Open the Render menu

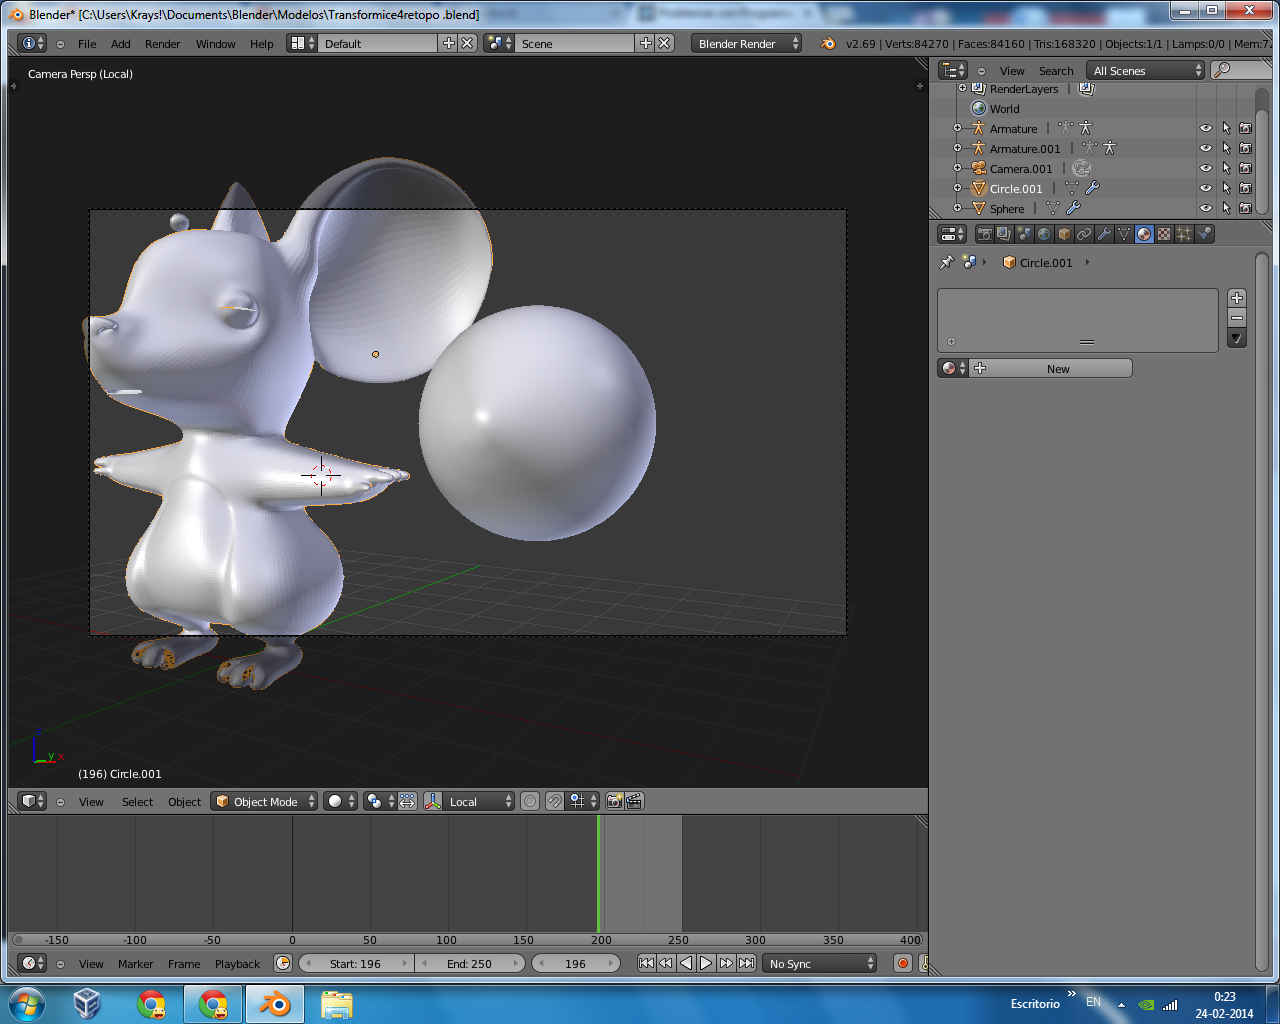tap(163, 44)
